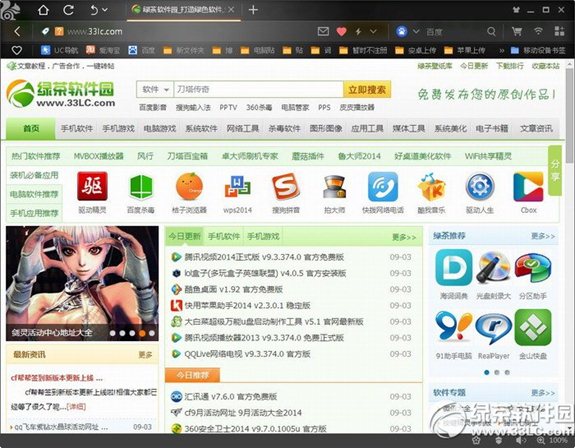Image resolution: width=575 pixels, height=448 pixels.
Task: Click the WiFi sharing icon in toolbar
Action: click(538, 31)
